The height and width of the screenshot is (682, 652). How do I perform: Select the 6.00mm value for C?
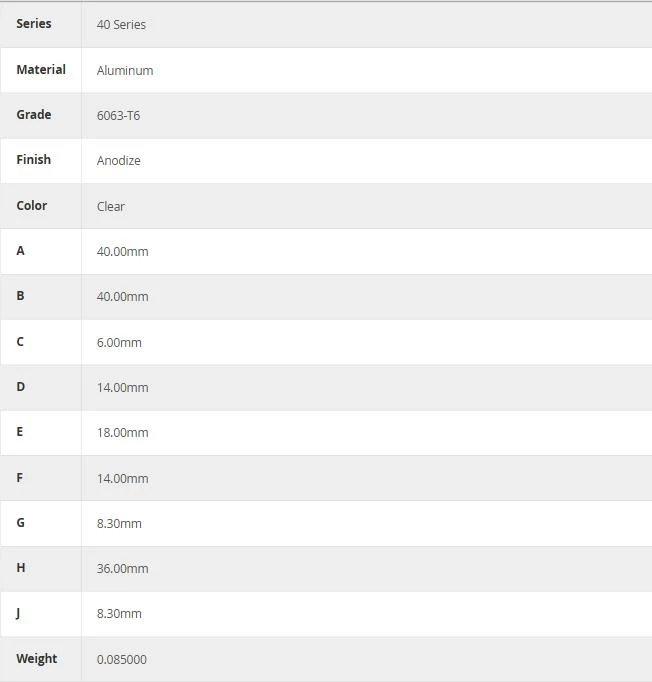tap(119, 342)
